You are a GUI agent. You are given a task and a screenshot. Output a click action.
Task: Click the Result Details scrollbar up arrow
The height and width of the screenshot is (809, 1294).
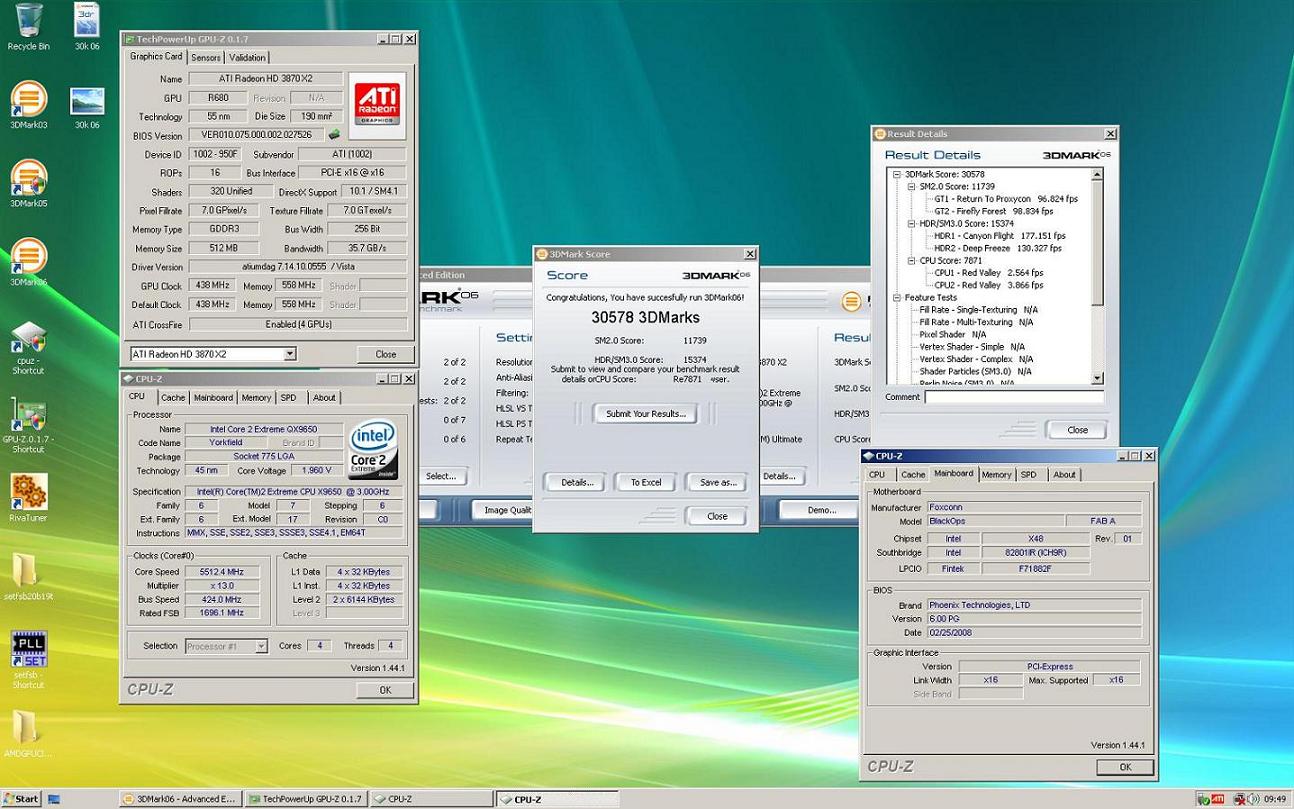(x=1097, y=174)
